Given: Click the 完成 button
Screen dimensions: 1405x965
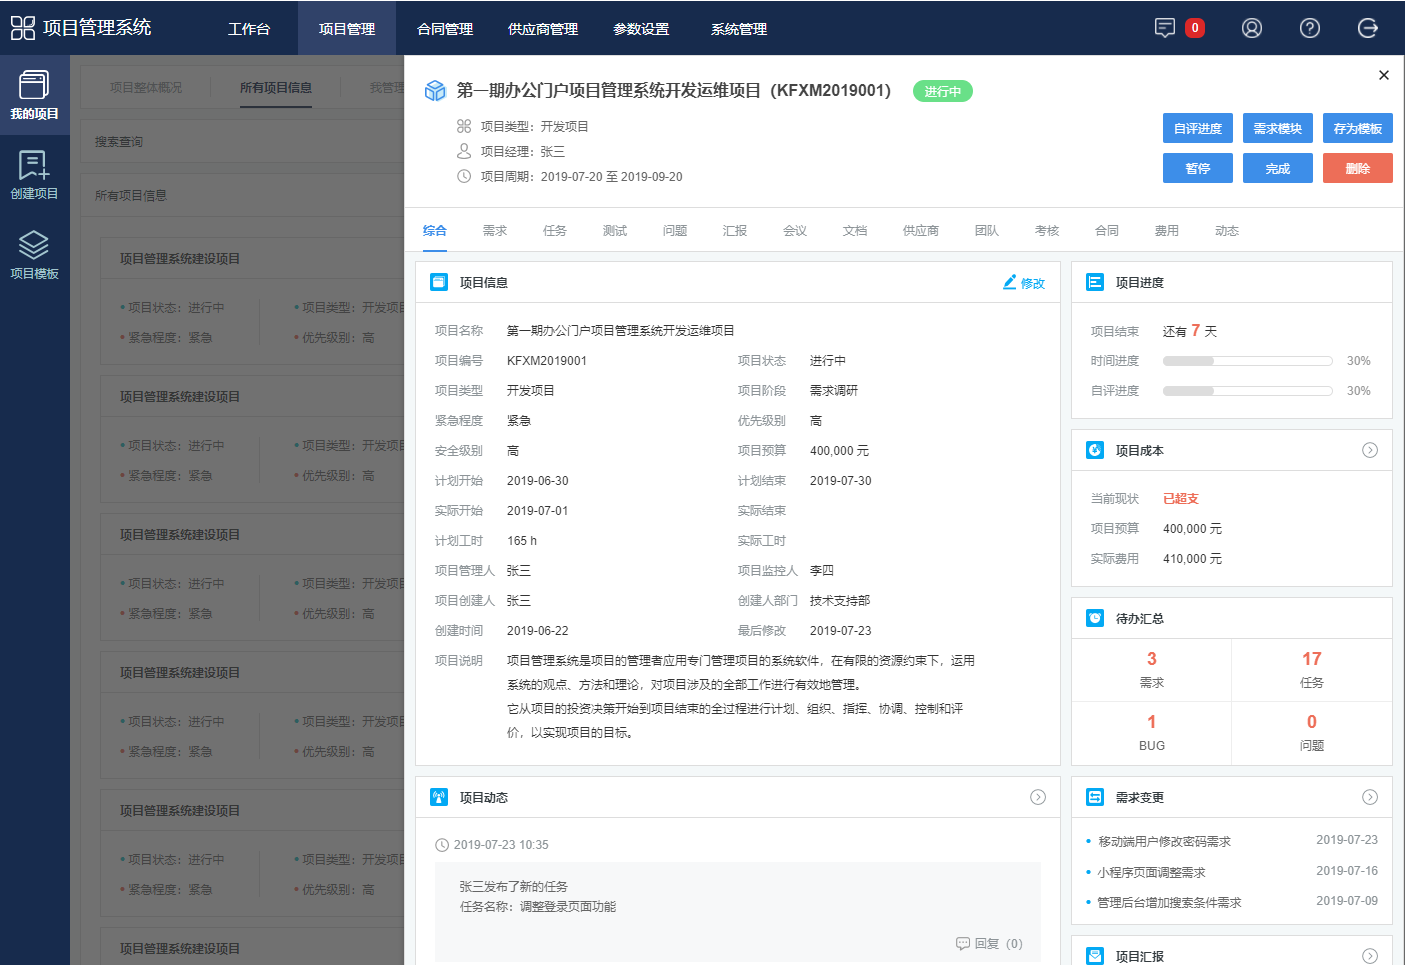Looking at the screenshot, I should click(1278, 168).
